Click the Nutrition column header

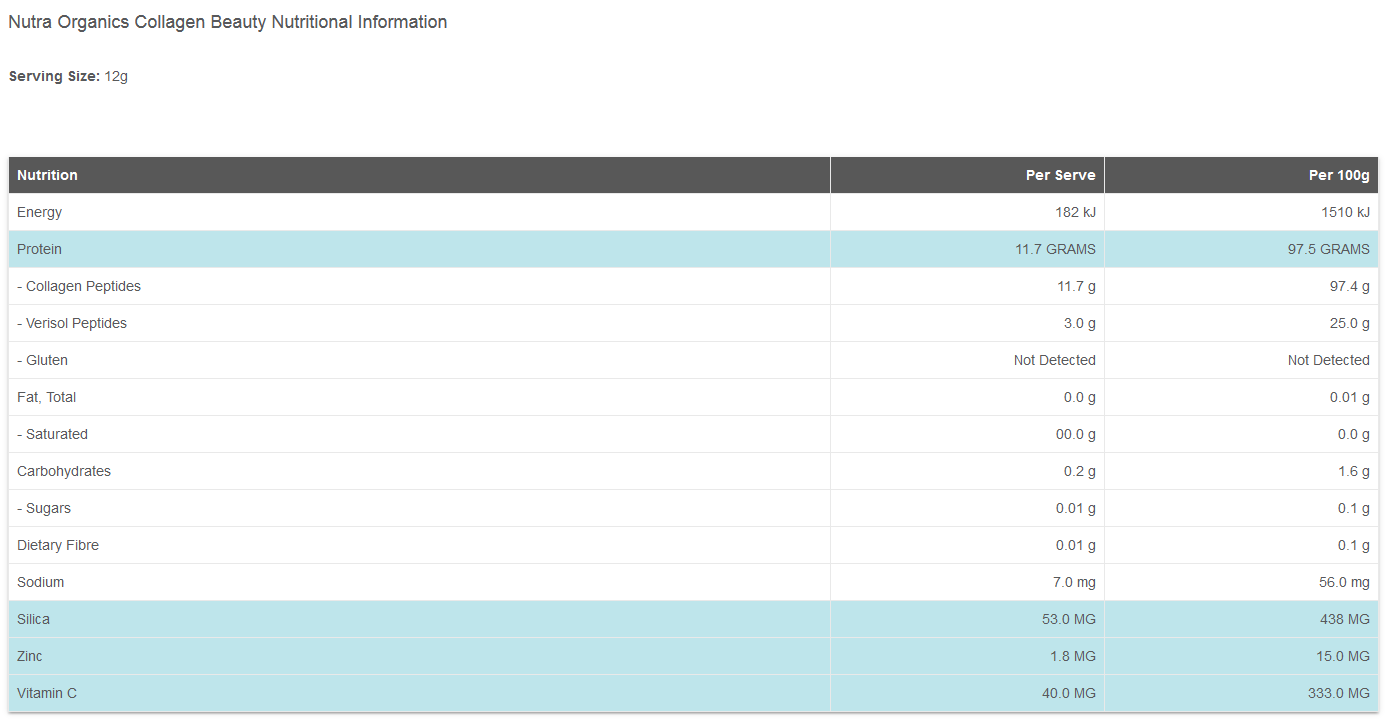47,175
